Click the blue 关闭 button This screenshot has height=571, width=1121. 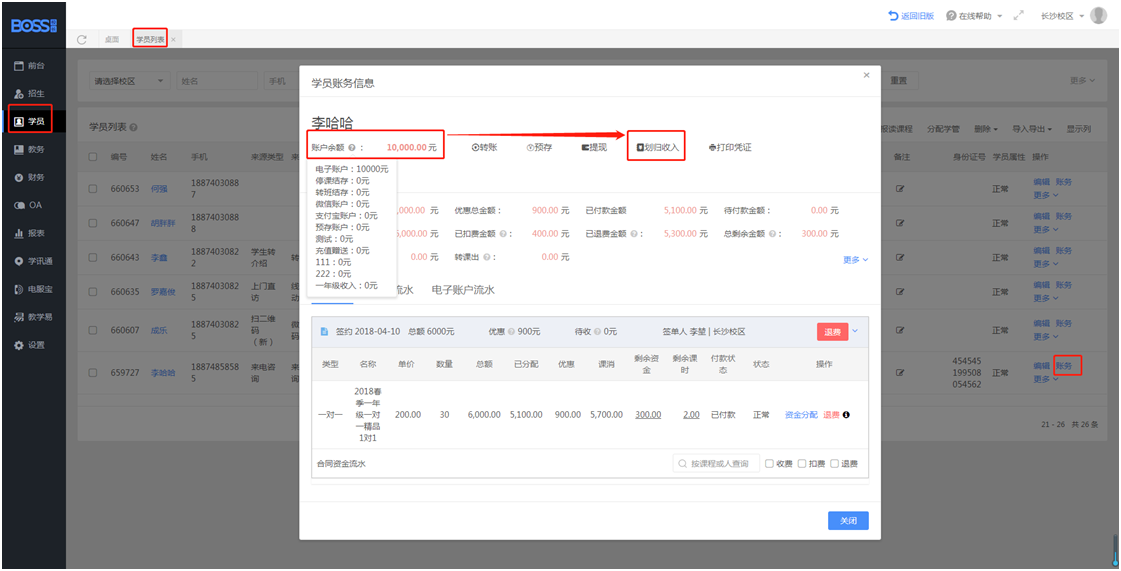coord(848,521)
